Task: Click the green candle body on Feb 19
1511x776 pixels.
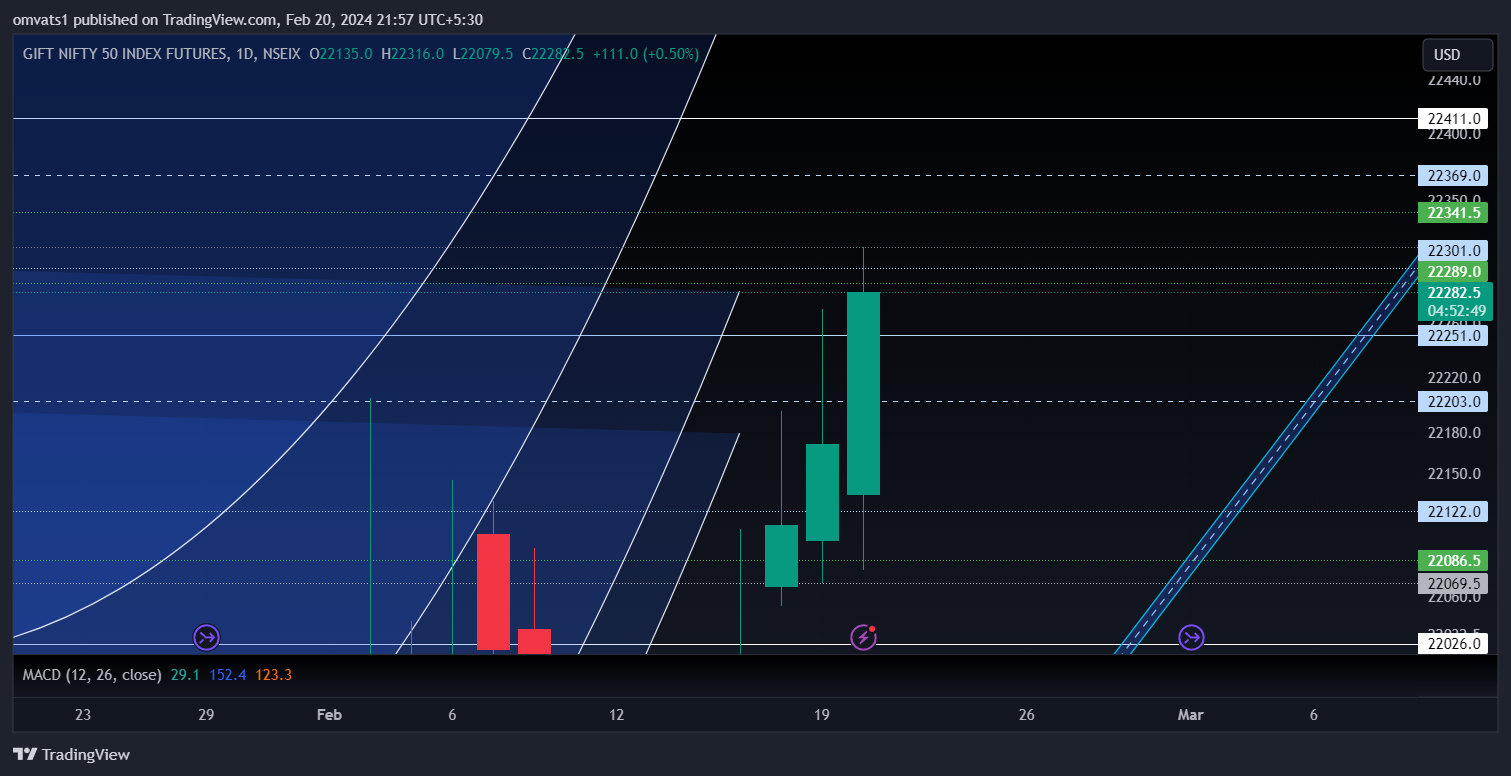Action: pos(822,492)
